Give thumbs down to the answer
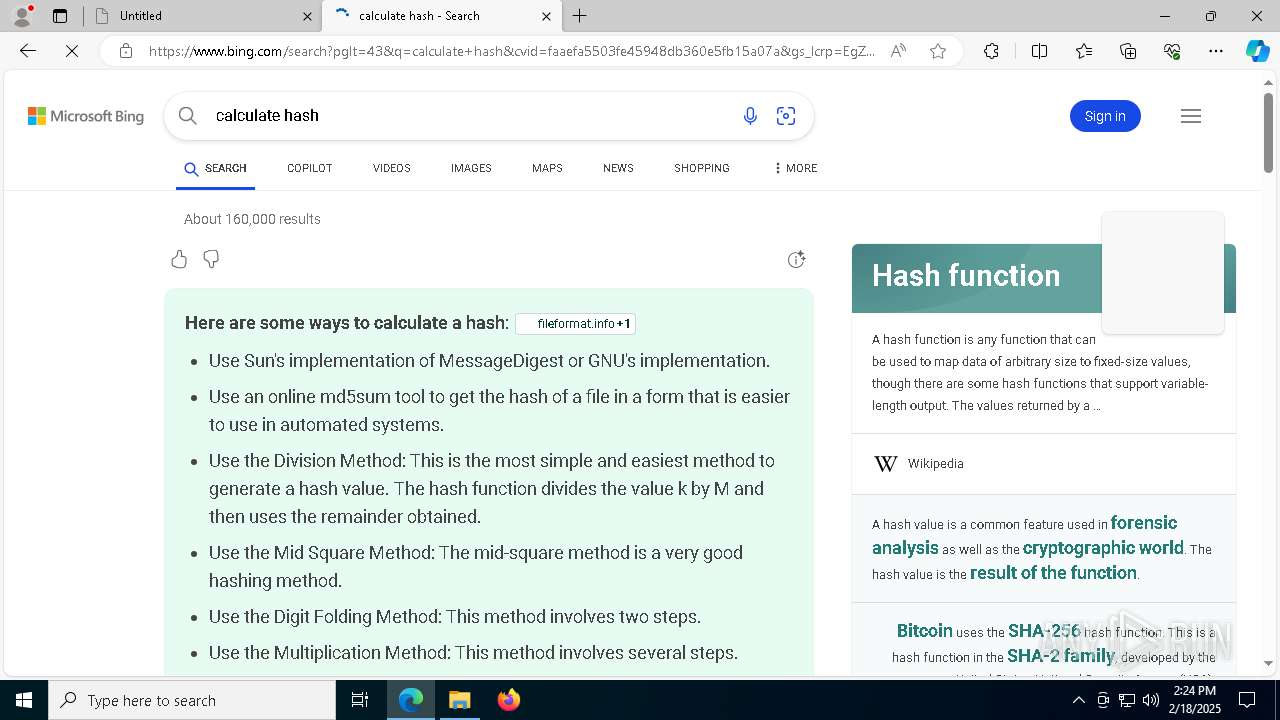Viewport: 1280px width, 720px height. [211, 259]
